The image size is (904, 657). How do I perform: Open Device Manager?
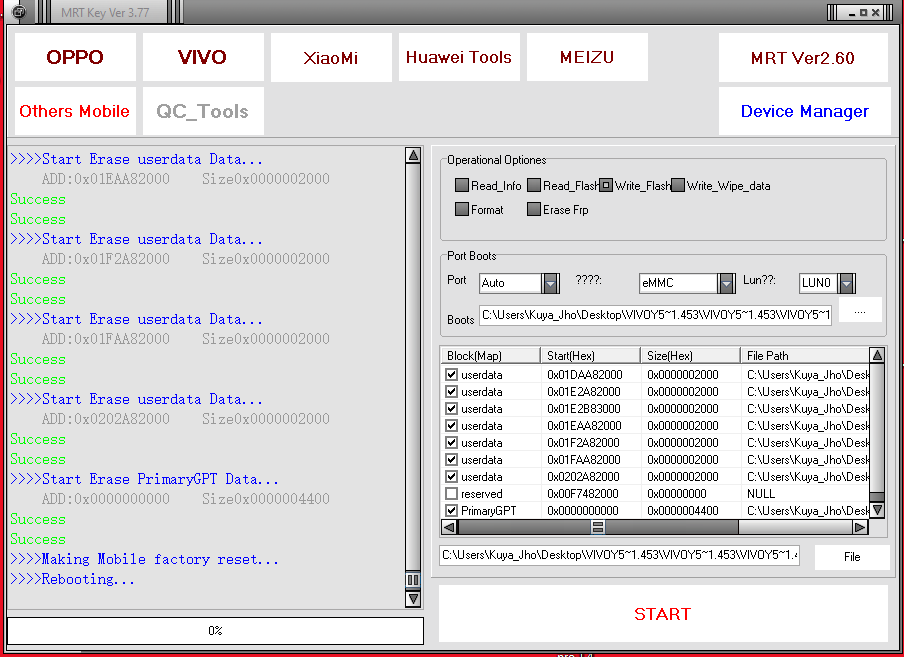click(x=804, y=111)
